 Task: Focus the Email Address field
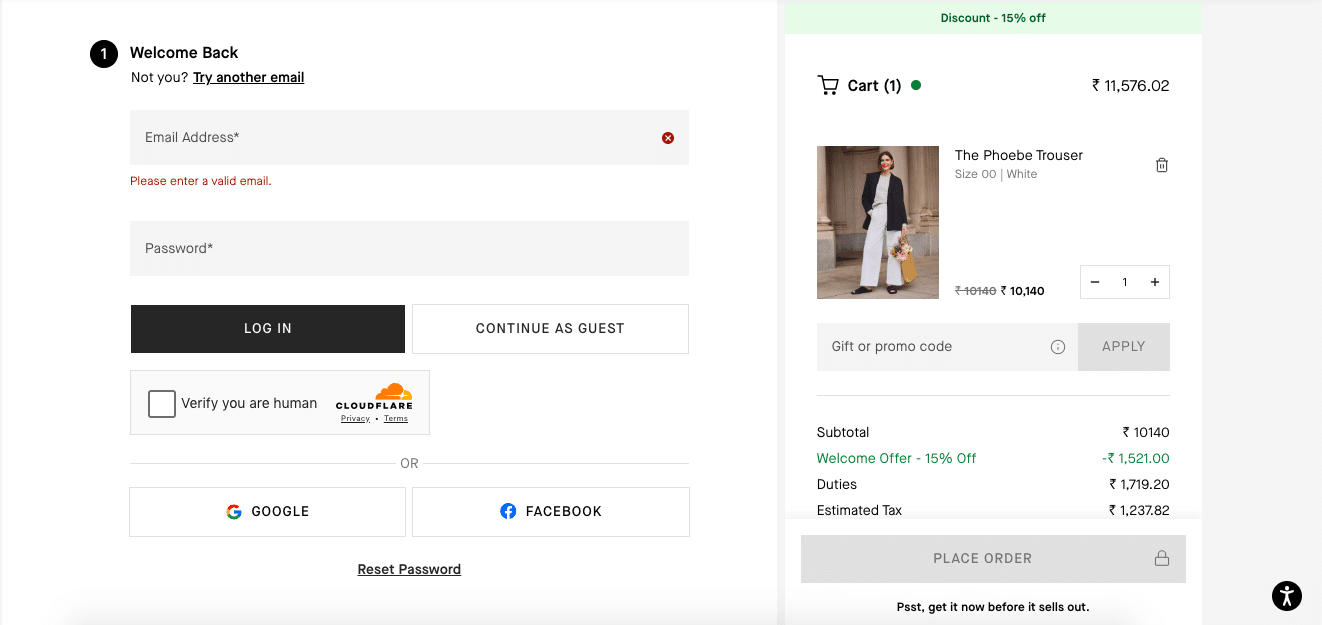click(x=395, y=138)
